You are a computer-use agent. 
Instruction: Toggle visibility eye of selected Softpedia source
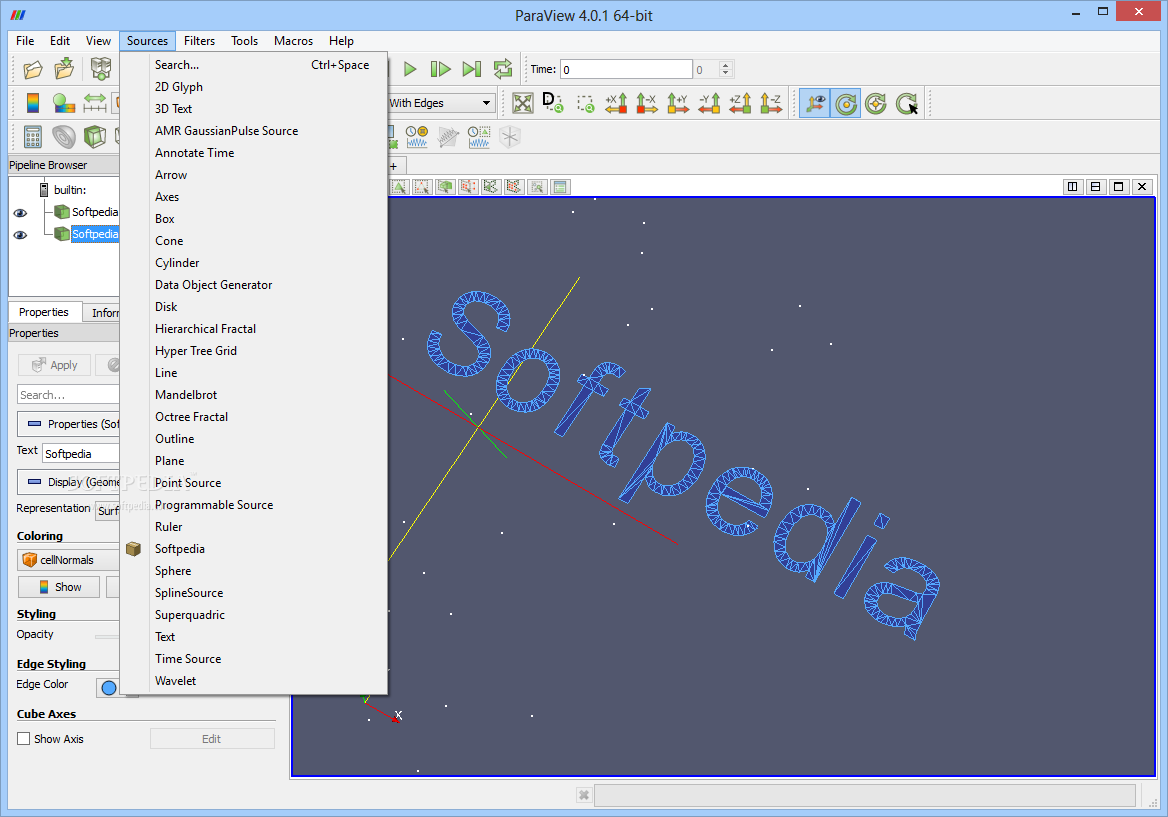point(20,235)
